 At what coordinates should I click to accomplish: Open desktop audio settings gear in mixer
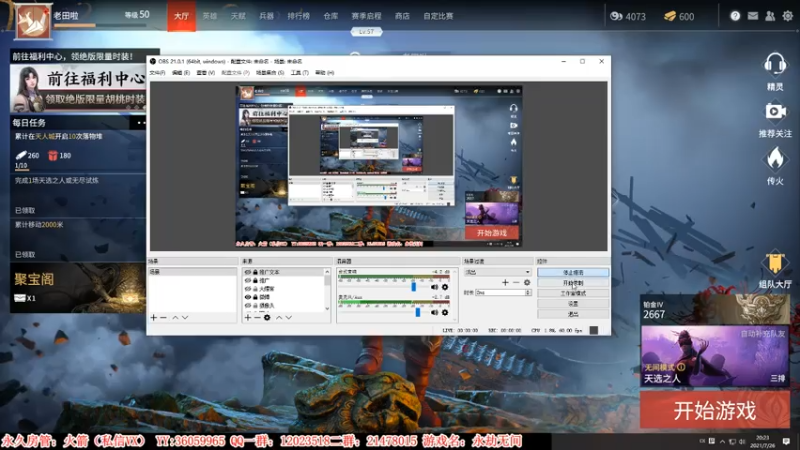[445, 287]
